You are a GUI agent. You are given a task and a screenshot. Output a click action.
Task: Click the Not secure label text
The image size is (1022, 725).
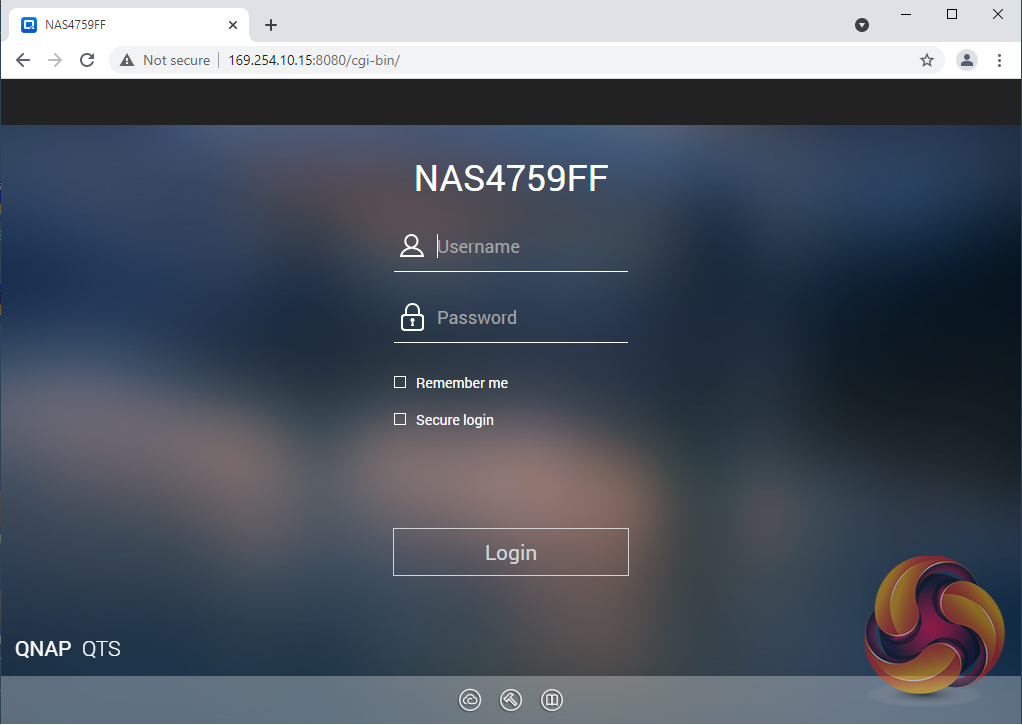(176, 60)
